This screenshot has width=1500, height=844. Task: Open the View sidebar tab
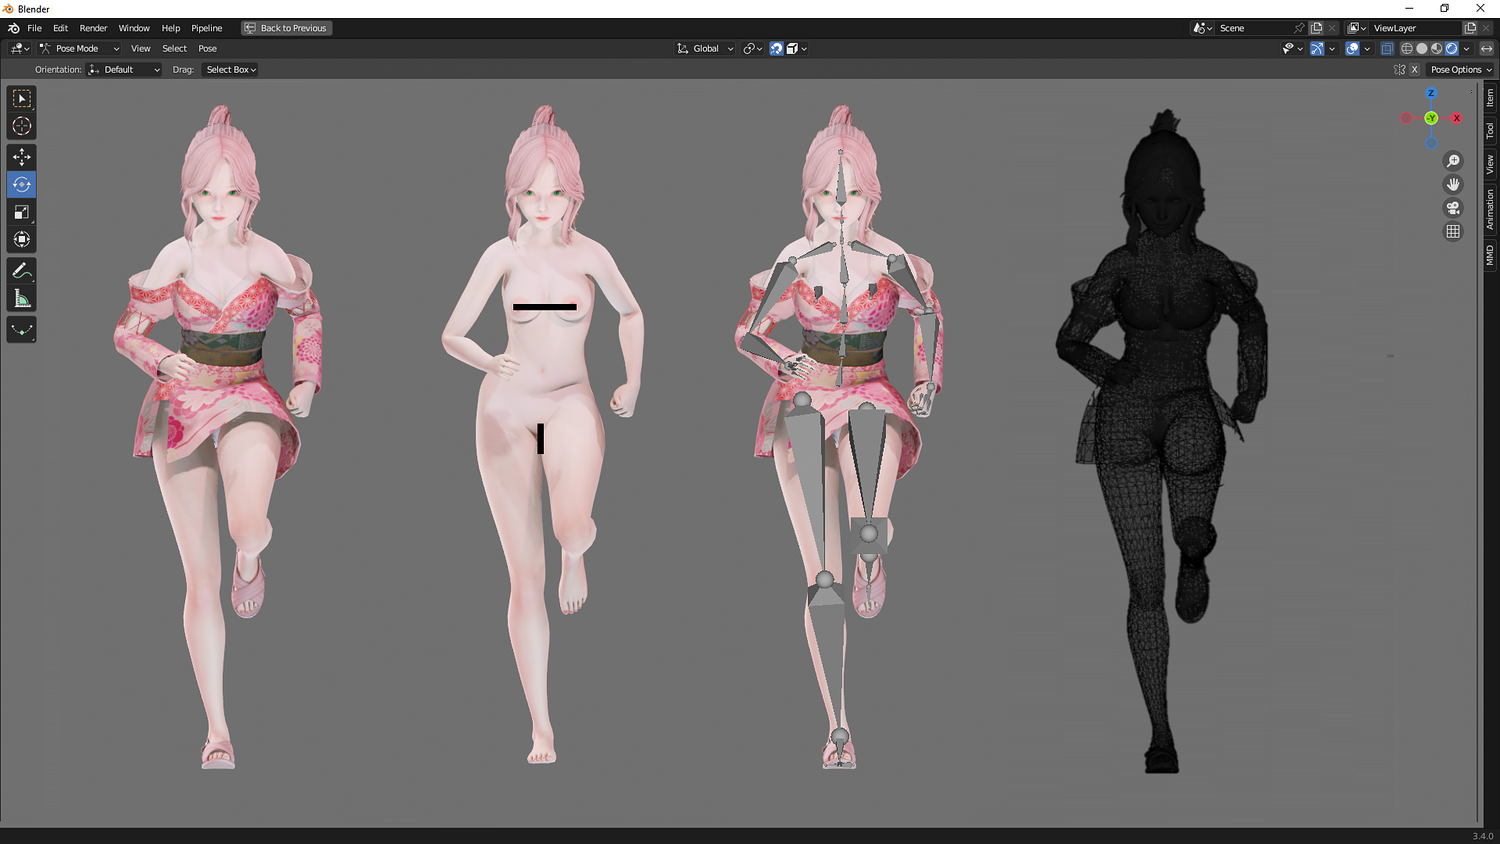1490,164
